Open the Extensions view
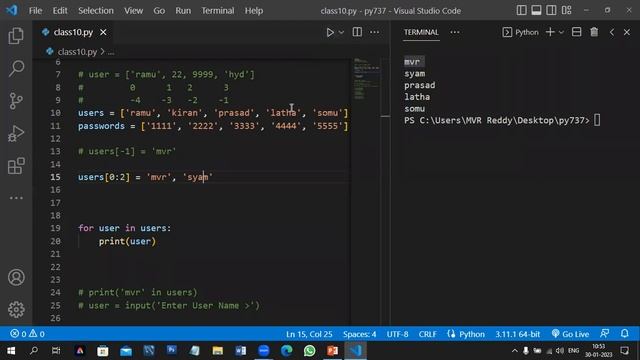The height and width of the screenshot is (360, 640). click(x=16, y=166)
